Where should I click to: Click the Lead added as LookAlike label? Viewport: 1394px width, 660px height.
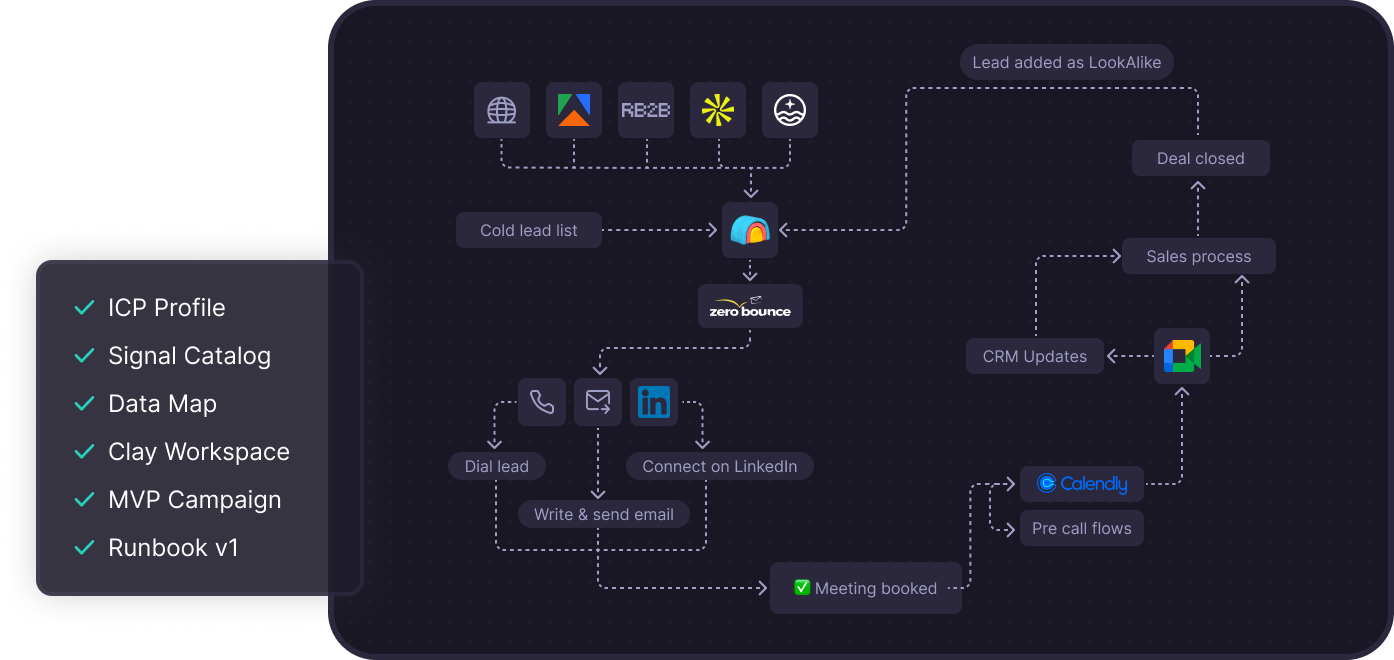pyautogui.click(x=1067, y=62)
